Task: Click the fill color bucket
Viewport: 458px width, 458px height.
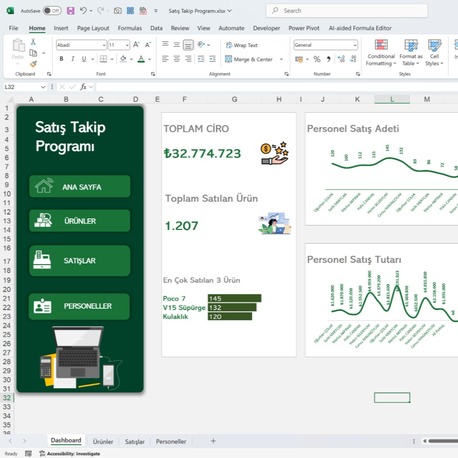Action: click(x=123, y=59)
